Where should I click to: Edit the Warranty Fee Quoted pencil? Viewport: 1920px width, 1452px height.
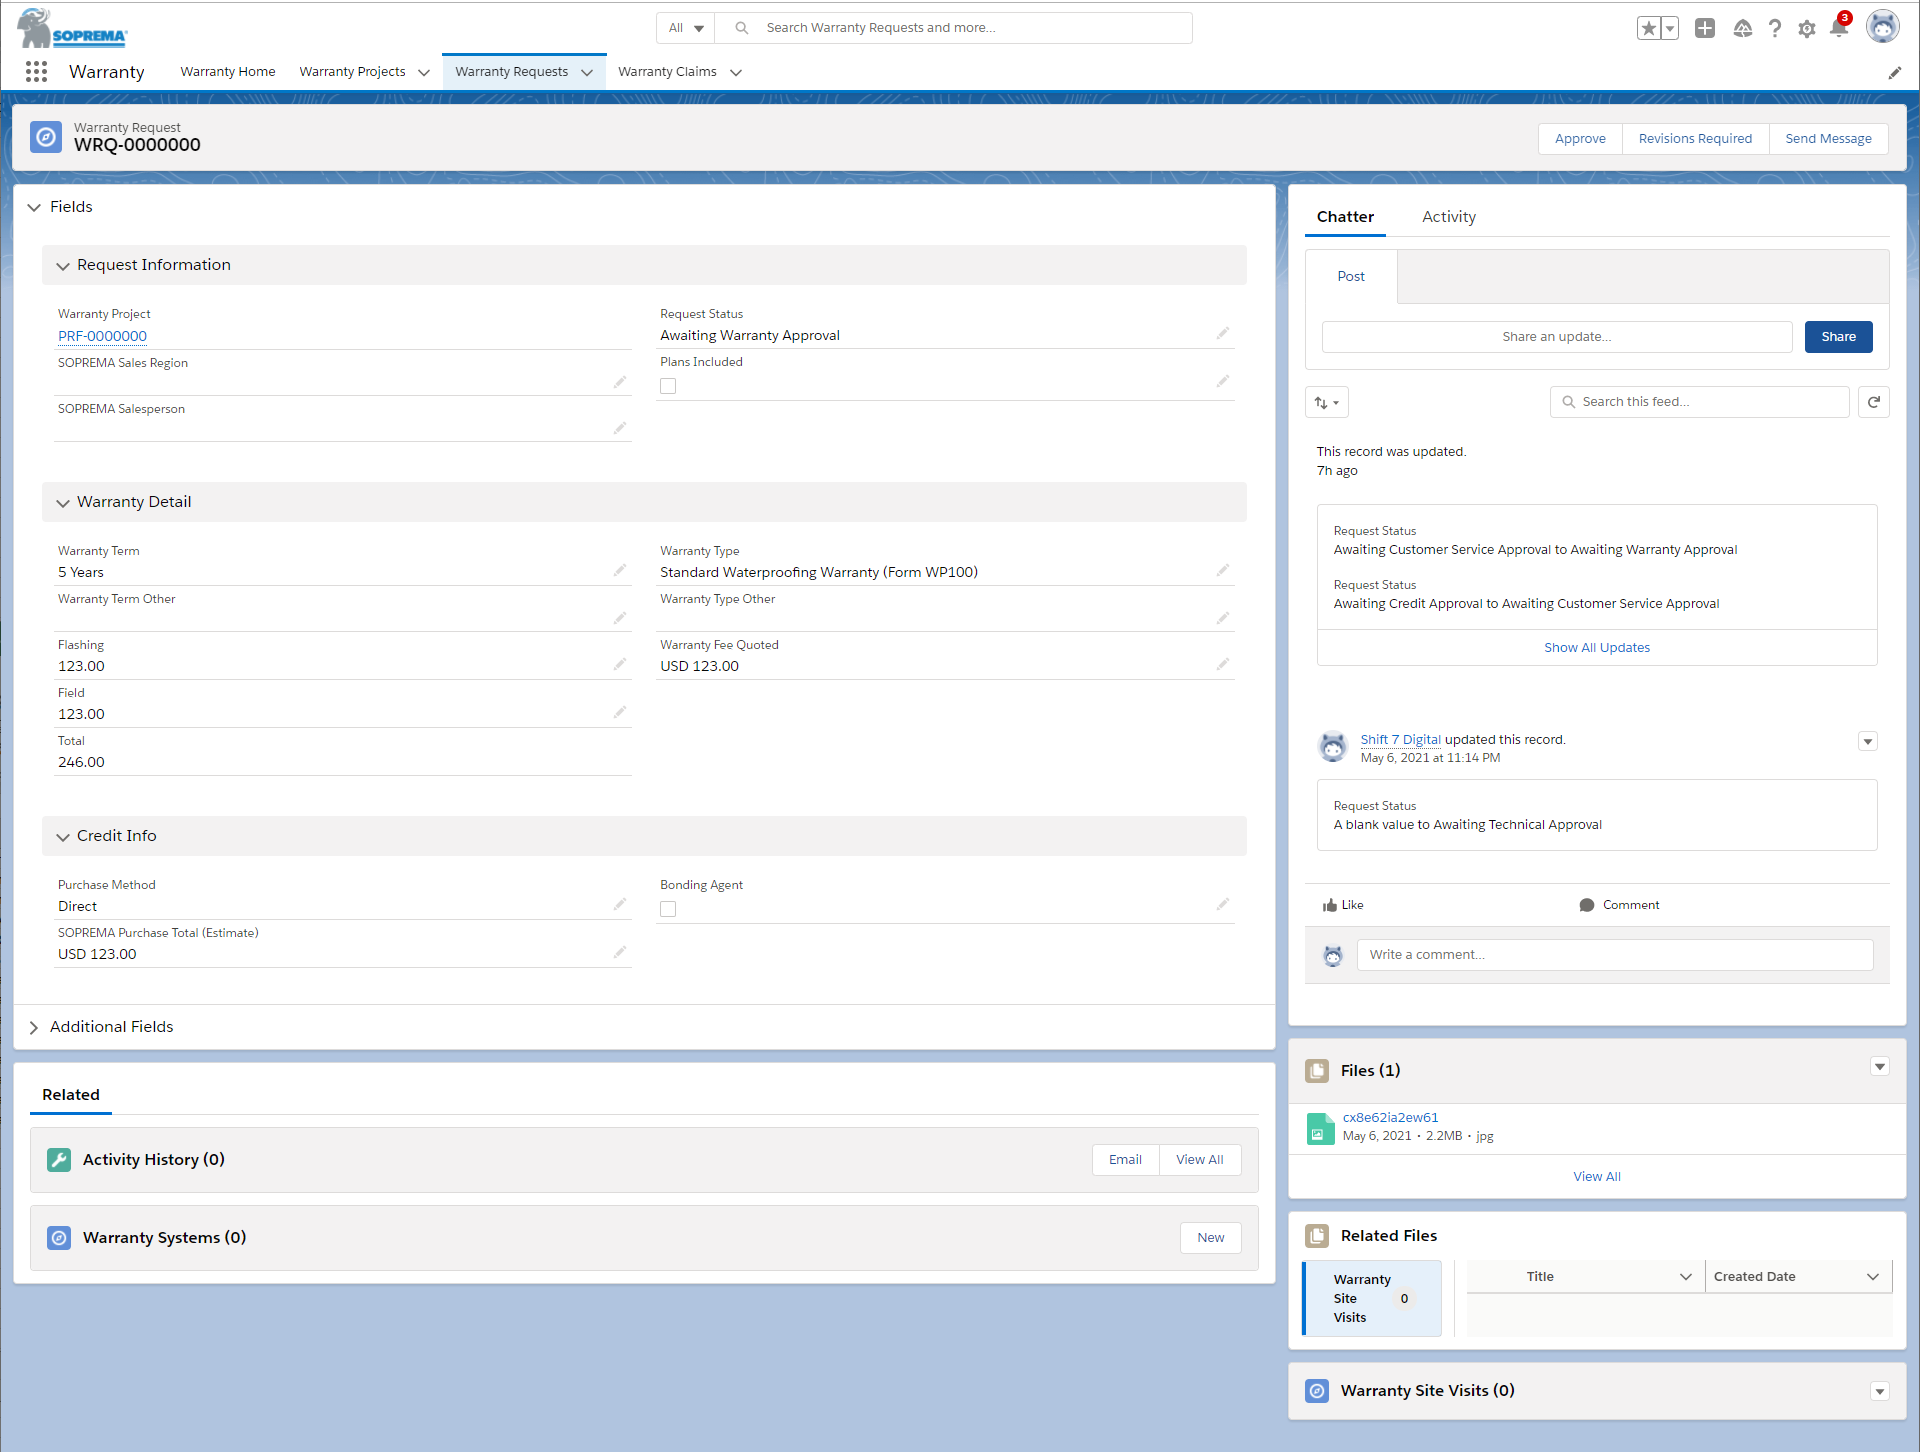(1222, 664)
